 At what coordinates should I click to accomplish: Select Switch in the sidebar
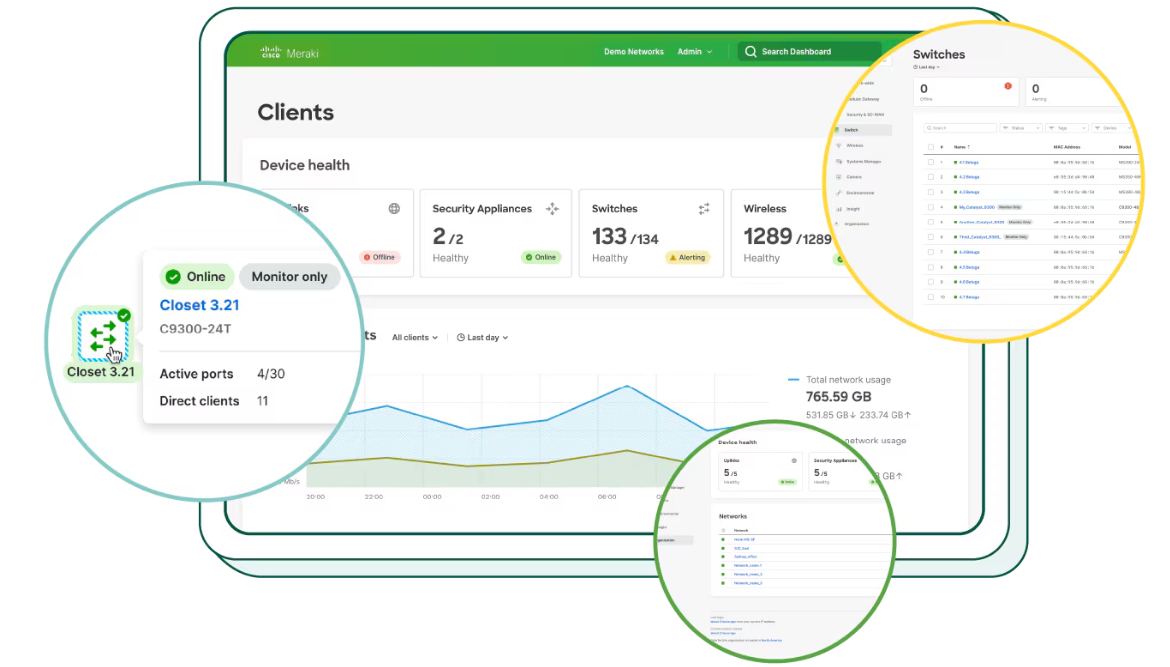coord(863,130)
